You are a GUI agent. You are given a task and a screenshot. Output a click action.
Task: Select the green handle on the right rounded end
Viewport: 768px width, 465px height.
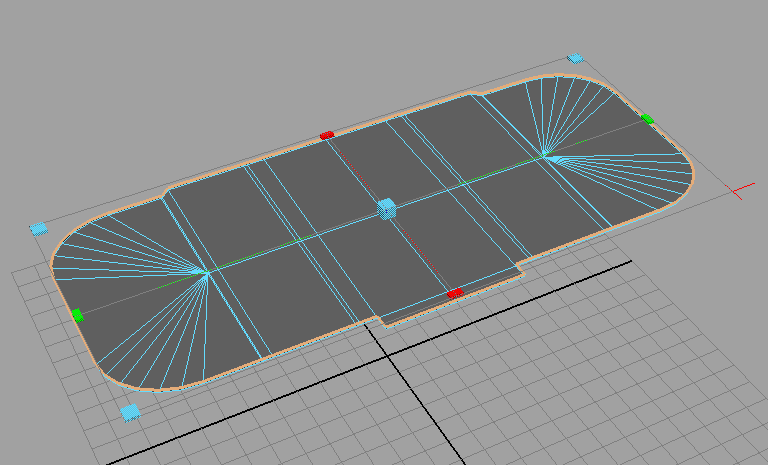coord(648,119)
